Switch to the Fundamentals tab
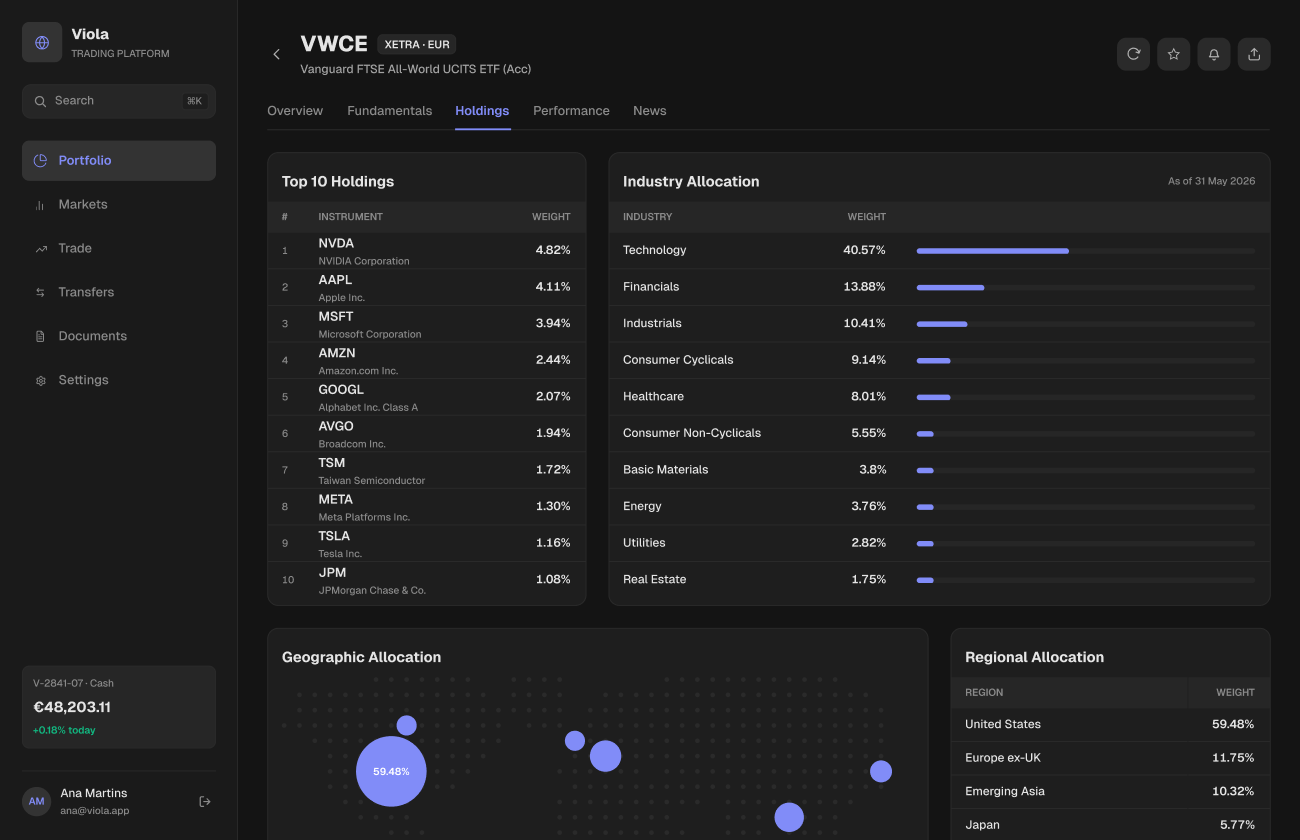This screenshot has height=840, width=1300. (x=390, y=111)
